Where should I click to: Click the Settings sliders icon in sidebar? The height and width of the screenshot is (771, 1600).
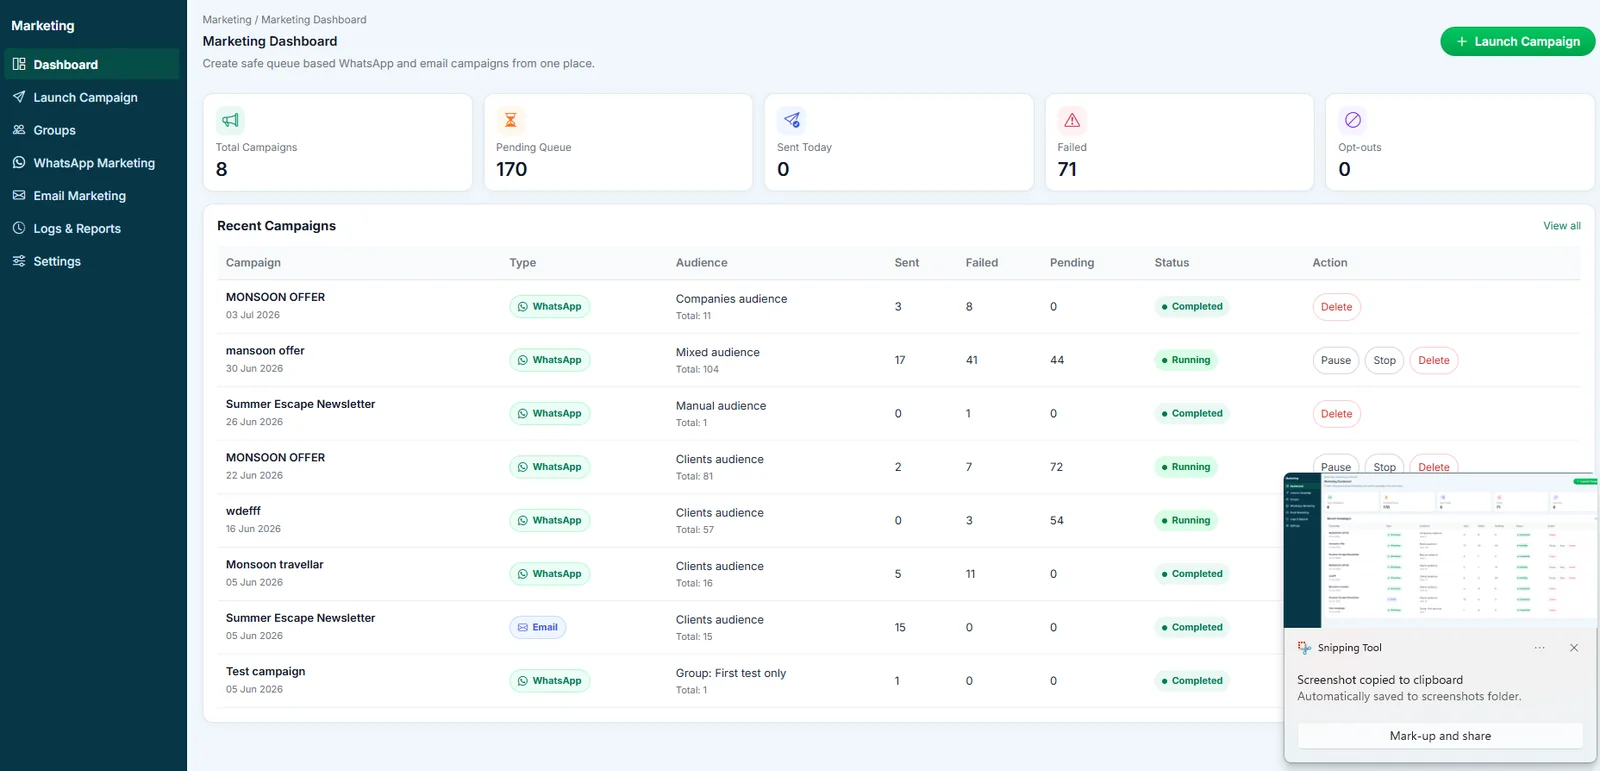coord(19,261)
